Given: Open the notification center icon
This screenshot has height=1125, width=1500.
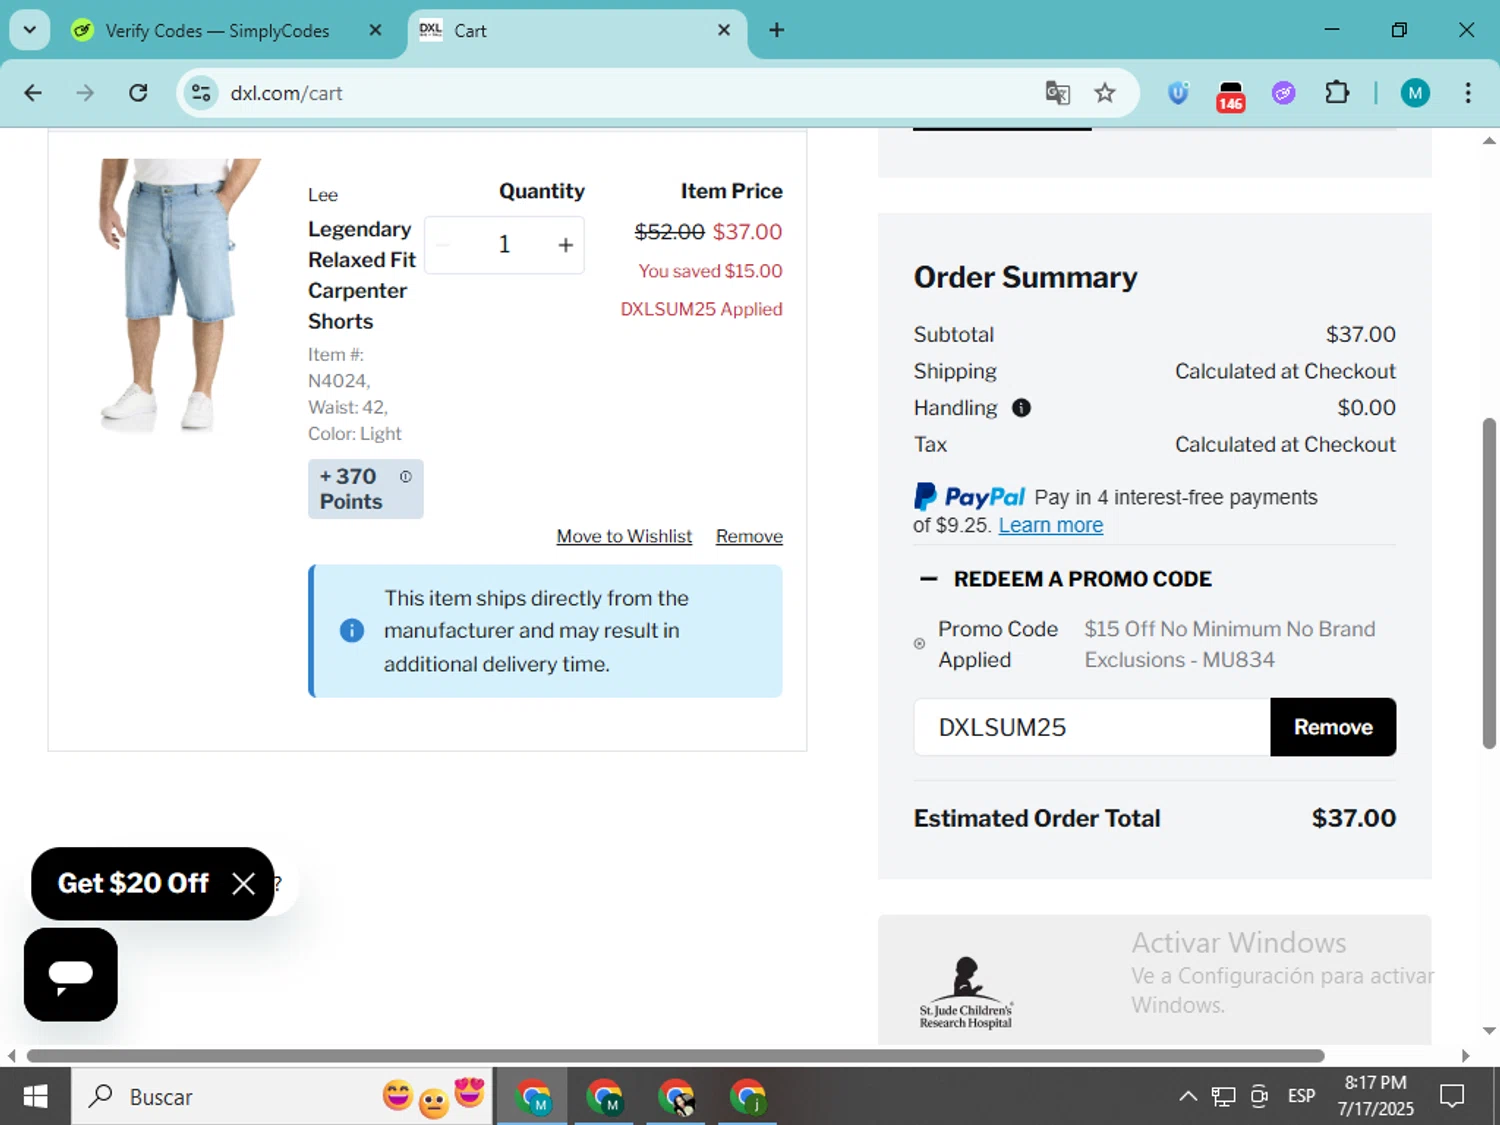Looking at the screenshot, I should tap(1452, 1097).
